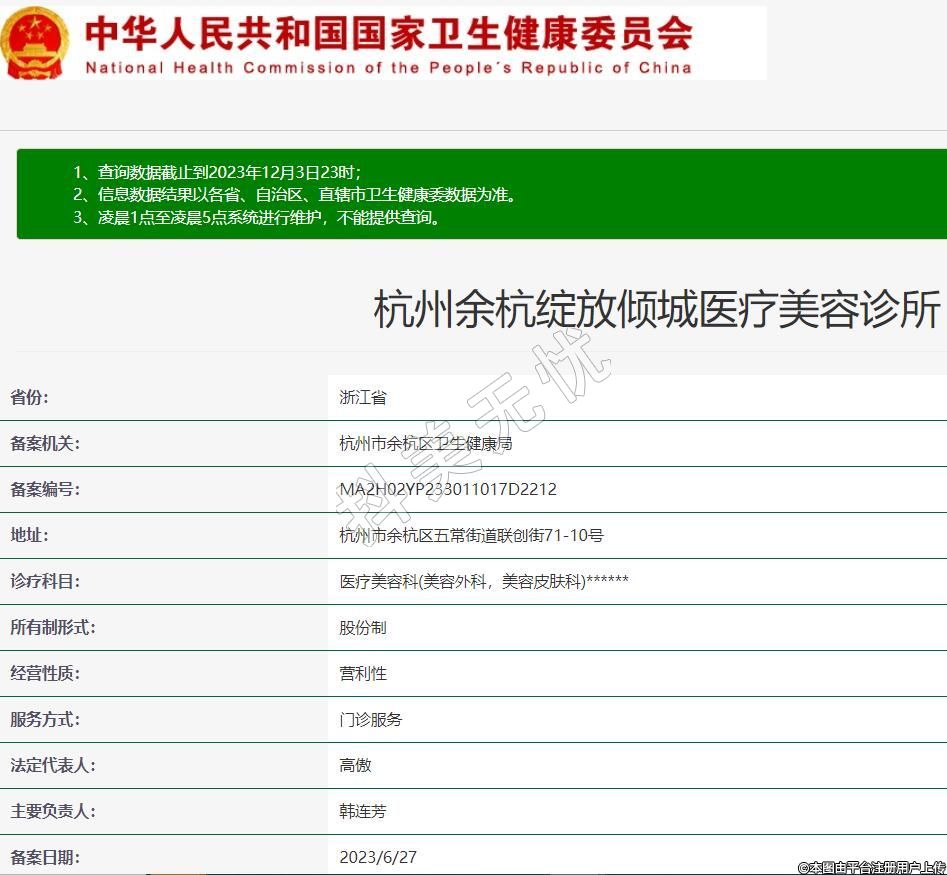Click the upload attribution watermark at bottom right
947x875 pixels.
(871, 867)
